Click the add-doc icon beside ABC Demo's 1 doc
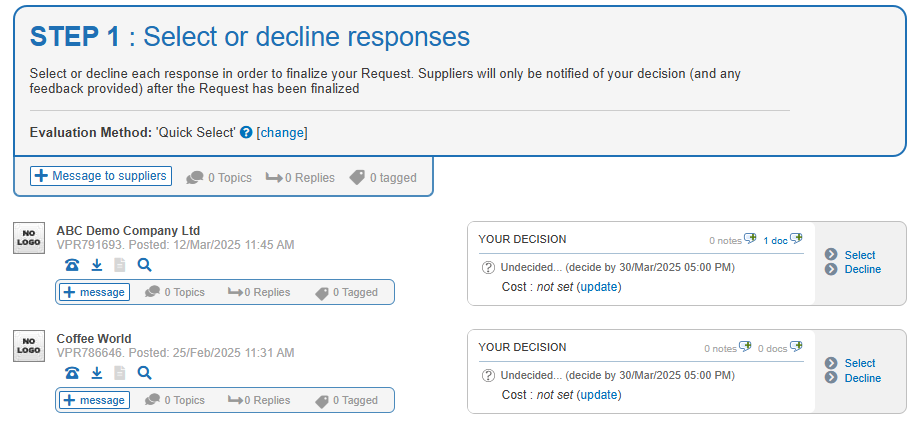 pos(796,239)
